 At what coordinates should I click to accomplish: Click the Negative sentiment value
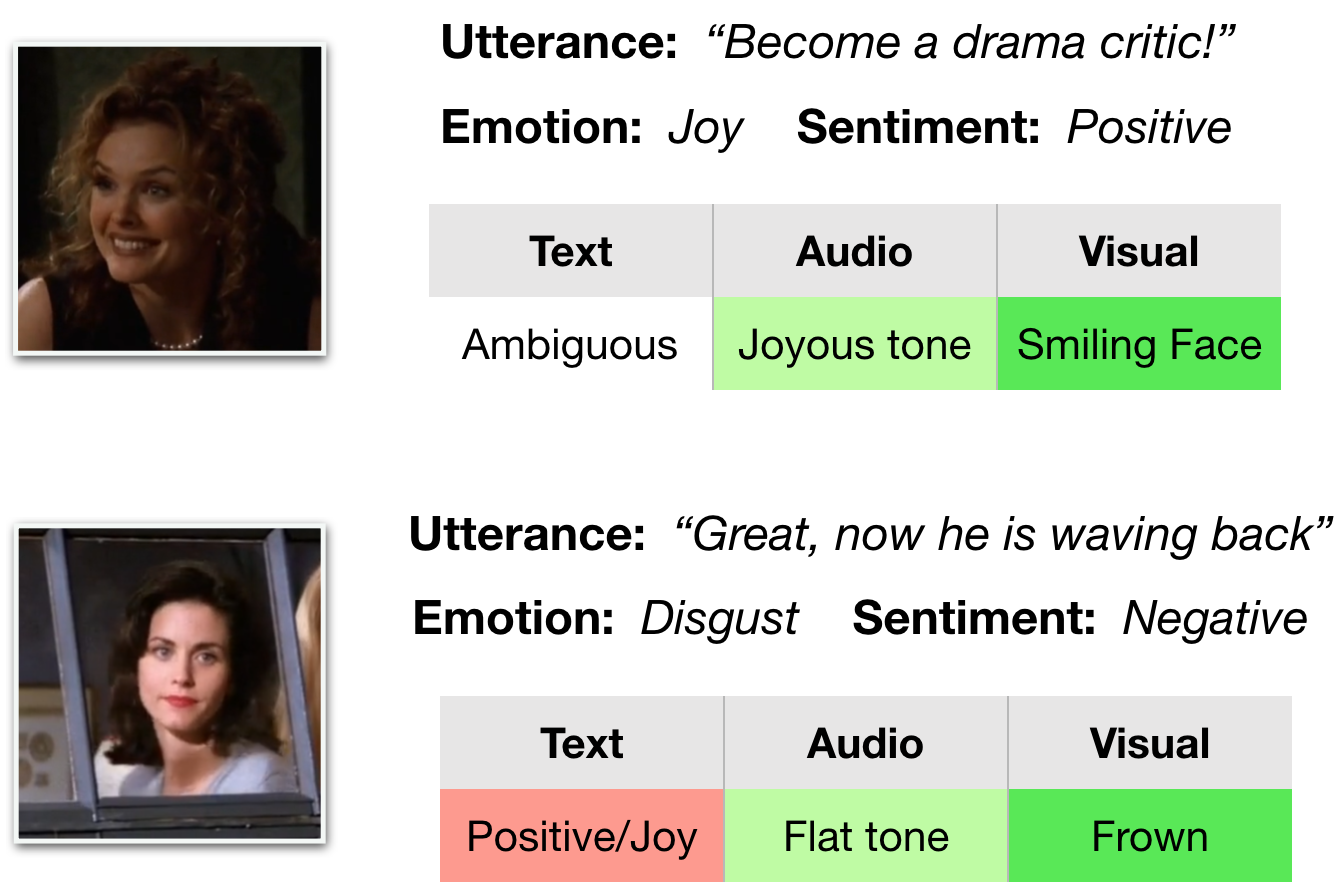(x=1214, y=619)
